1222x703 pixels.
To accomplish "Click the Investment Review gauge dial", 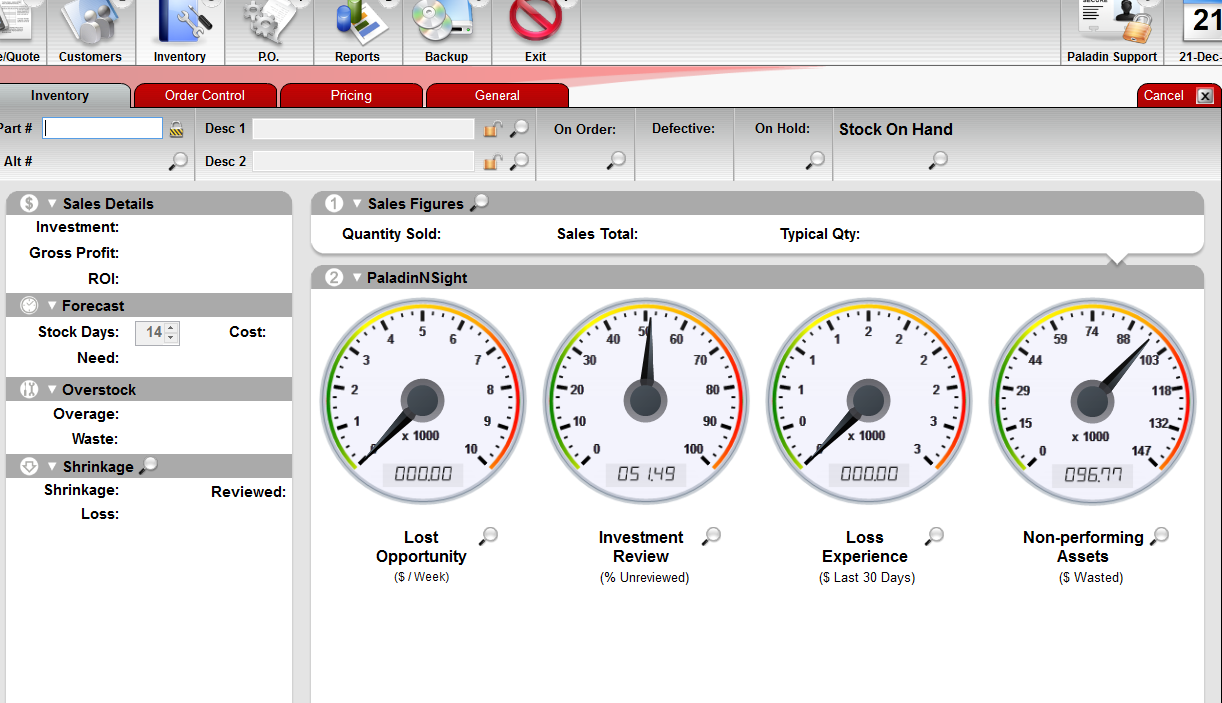I will tap(645, 401).
